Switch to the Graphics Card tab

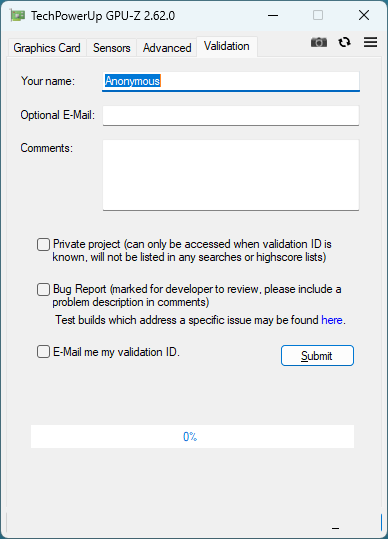(x=47, y=48)
